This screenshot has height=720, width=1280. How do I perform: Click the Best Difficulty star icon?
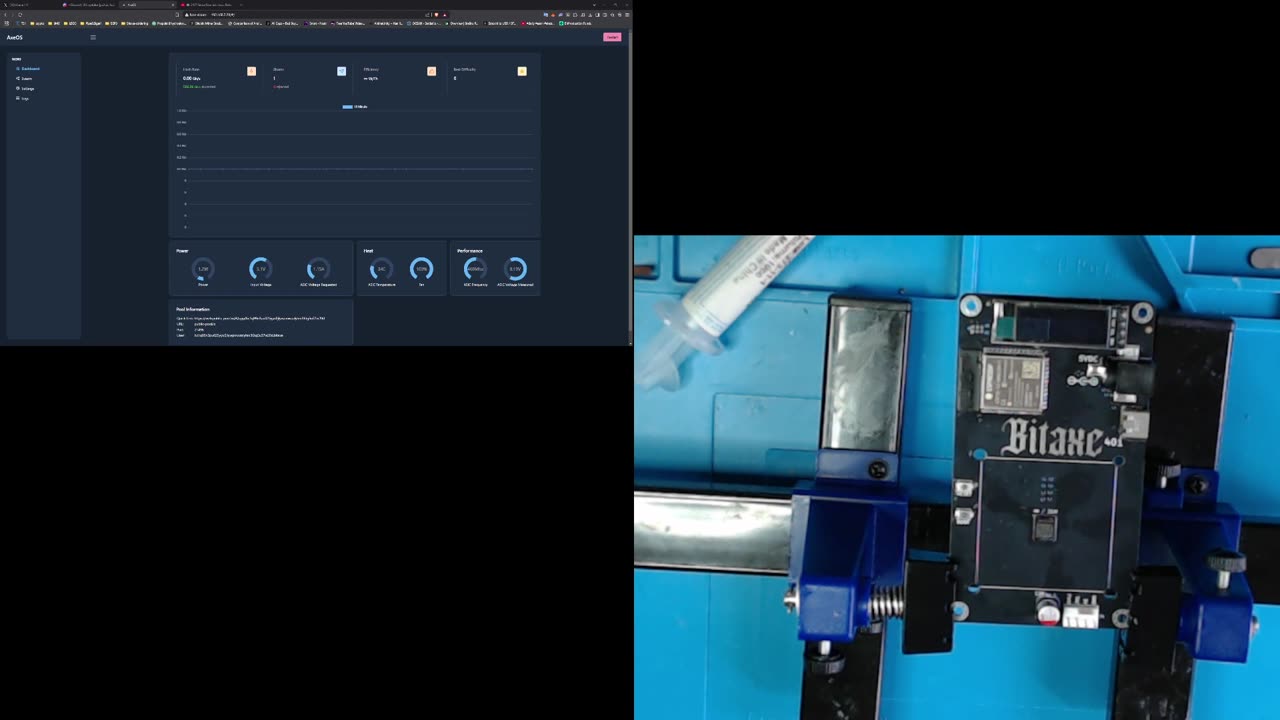[522, 71]
